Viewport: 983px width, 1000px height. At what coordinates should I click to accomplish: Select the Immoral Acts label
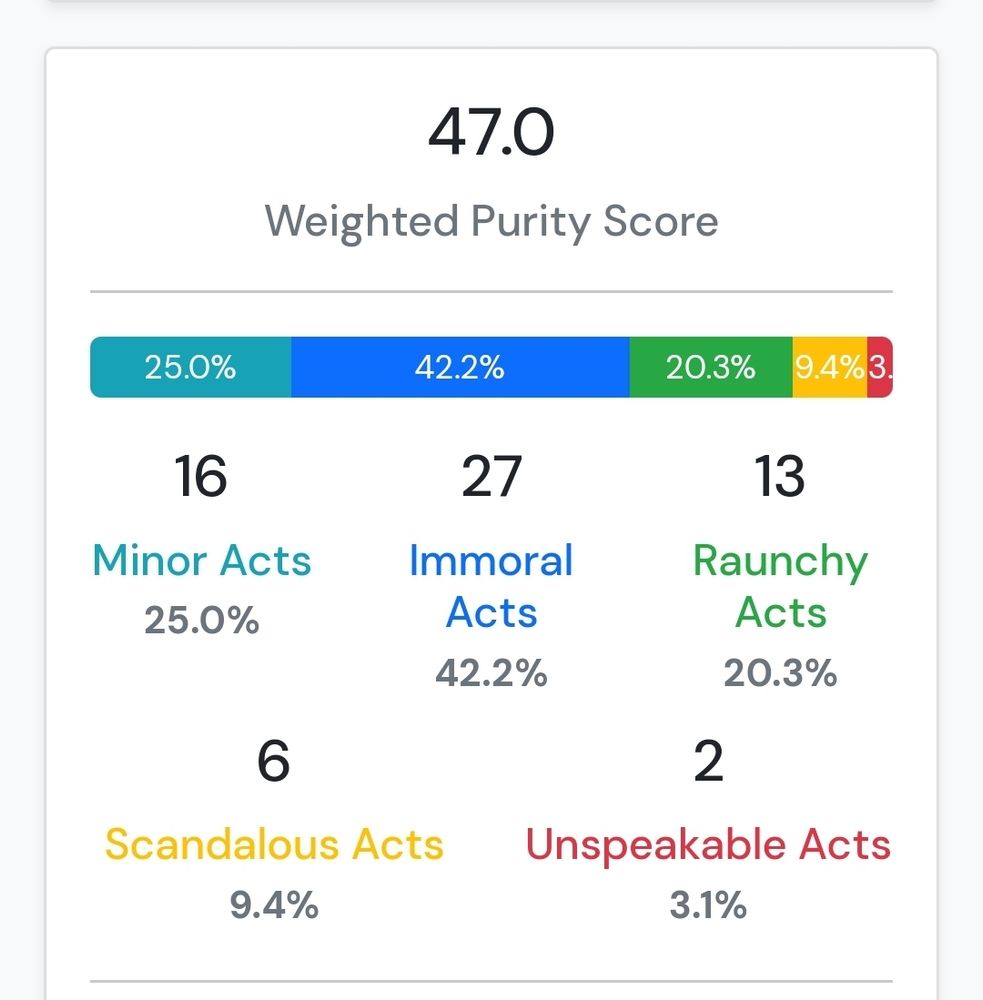491,586
